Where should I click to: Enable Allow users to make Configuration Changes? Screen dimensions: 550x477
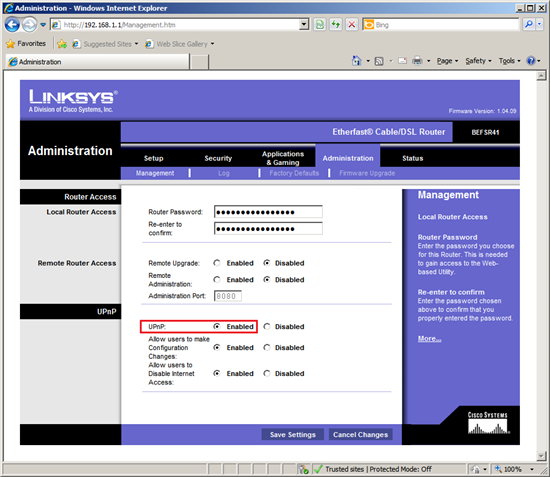pos(217,348)
